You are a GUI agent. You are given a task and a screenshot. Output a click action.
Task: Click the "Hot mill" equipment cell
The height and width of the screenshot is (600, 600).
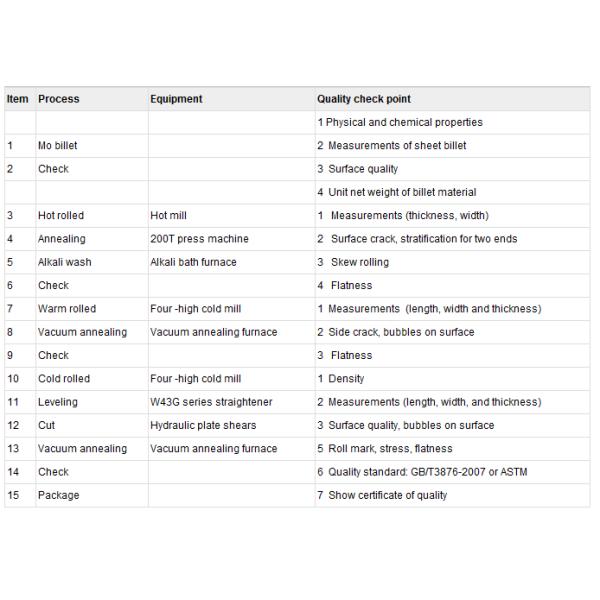[168, 216]
